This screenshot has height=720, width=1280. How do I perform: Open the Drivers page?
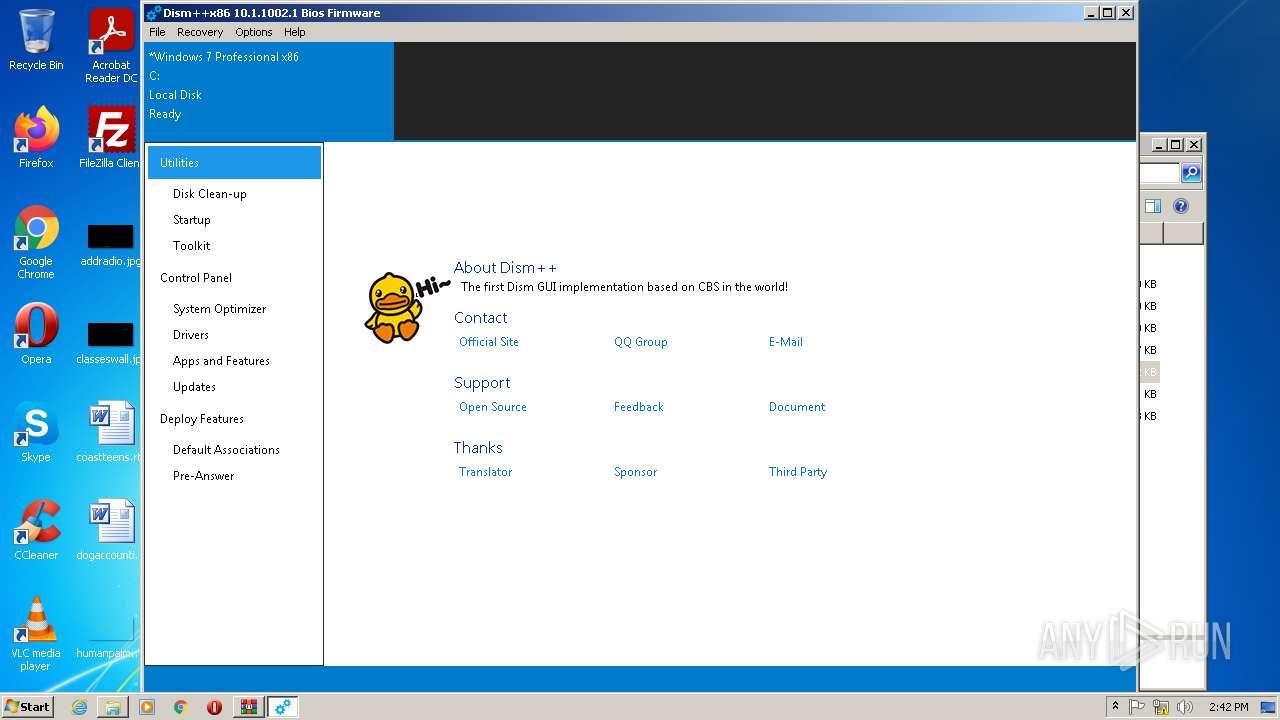pos(190,335)
